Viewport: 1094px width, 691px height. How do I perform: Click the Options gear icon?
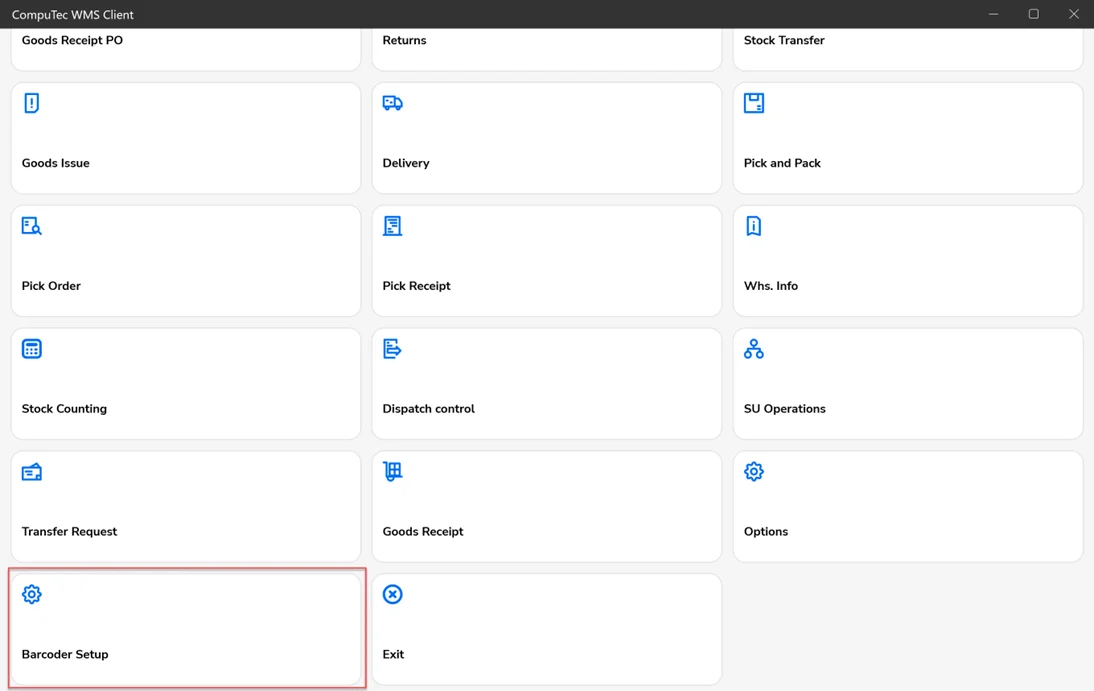[x=754, y=472]
